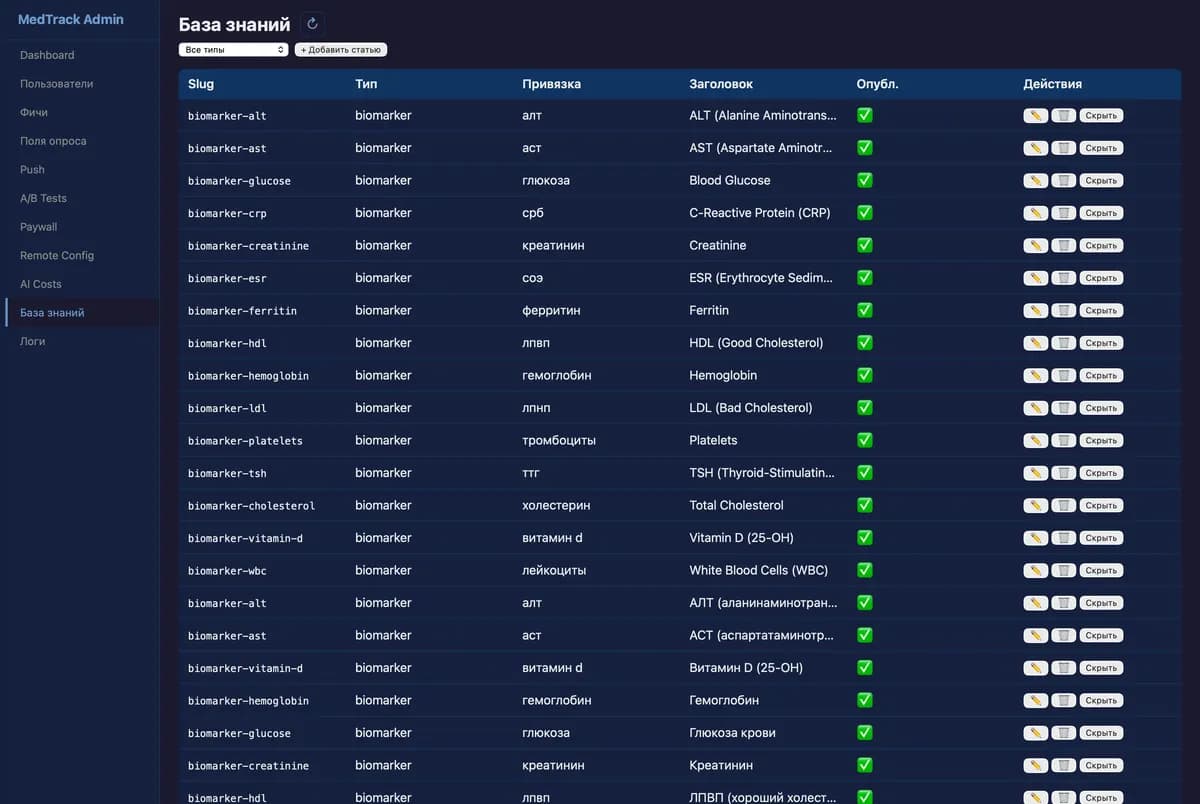The height and width of the screenshot is (804, 1200).
Task: Edit the HDL (Good Cholesterol) row
Action: [1036, 343]
